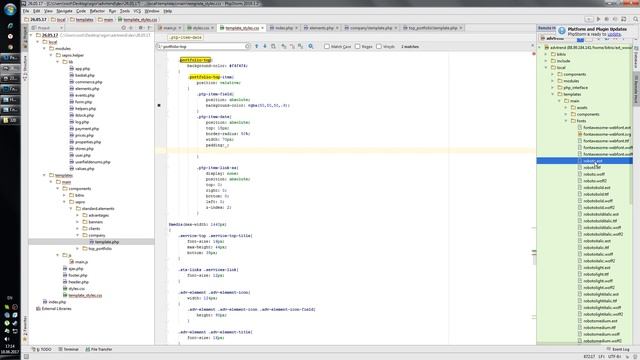The image size is (640, 360).
Task: Open the run configuration dropdown
Action: pyautogui.click(x=589, y=19)
